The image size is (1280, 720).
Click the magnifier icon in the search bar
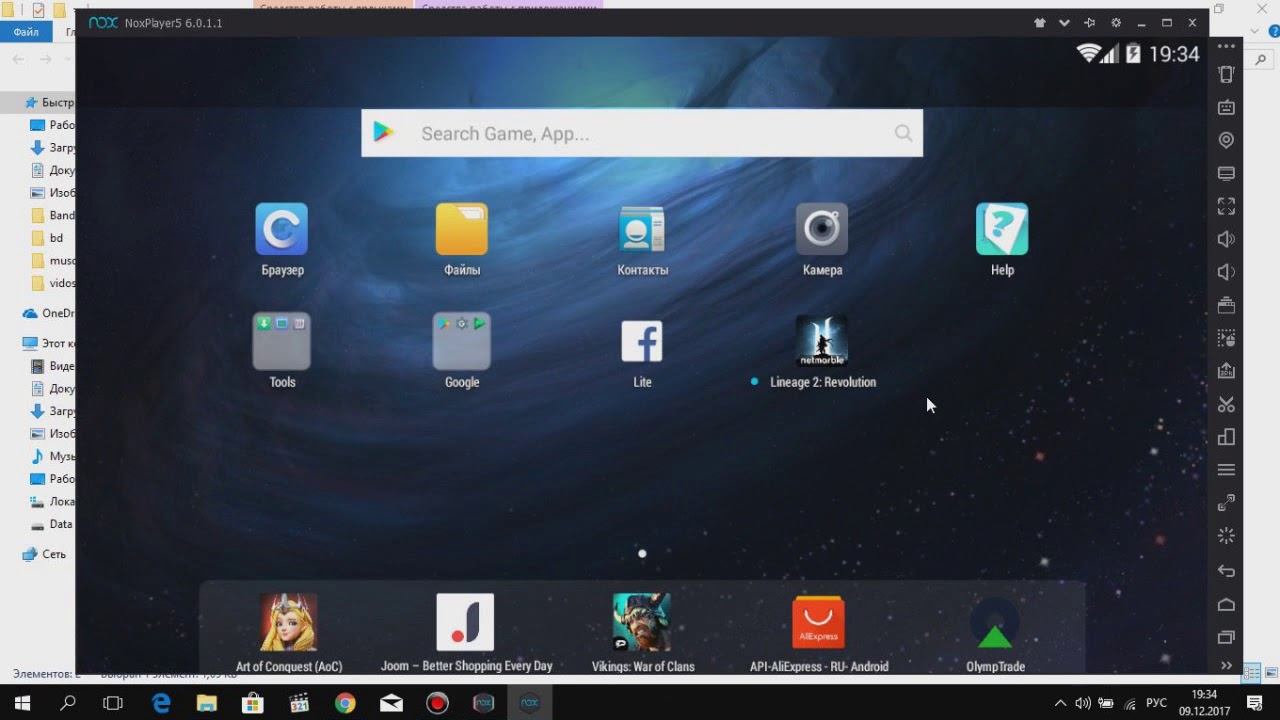(904, 133)
